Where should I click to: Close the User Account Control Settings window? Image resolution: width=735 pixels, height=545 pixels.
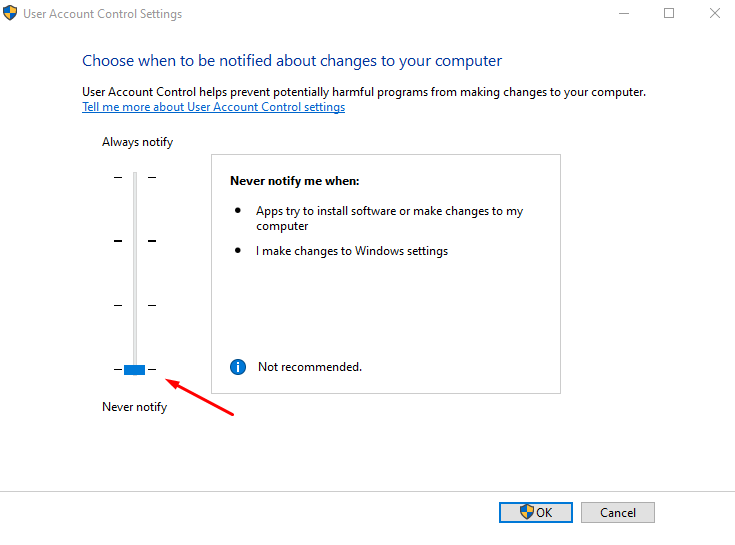click(713, 14)
